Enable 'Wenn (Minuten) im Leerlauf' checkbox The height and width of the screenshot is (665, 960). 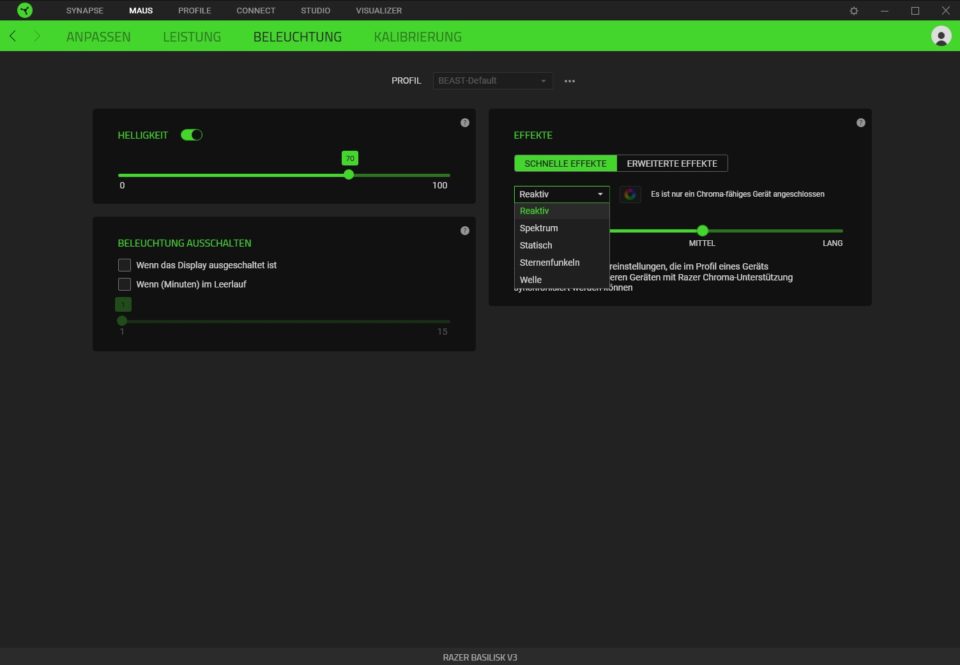click(125, 284)
